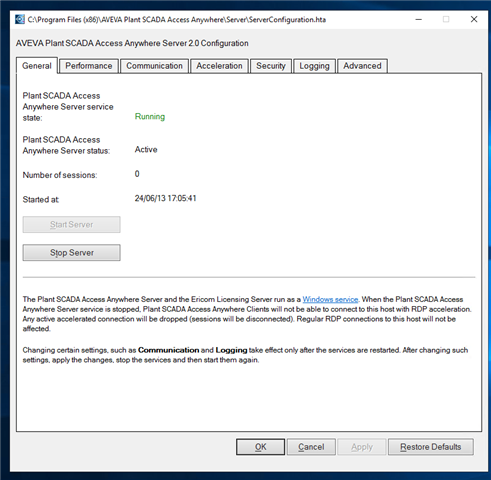Click the disabled maximize window icon

pos(446,19)
